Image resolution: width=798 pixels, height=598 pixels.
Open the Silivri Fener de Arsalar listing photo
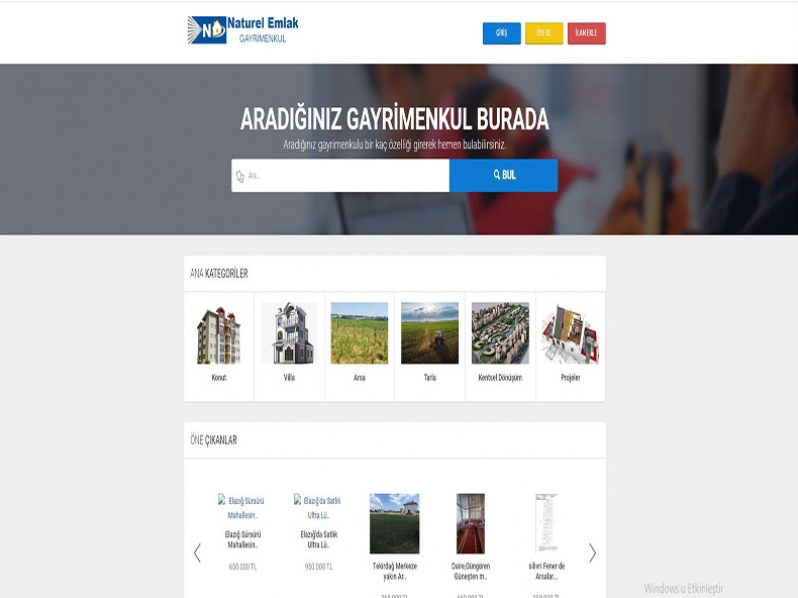[x=546, y=524]
